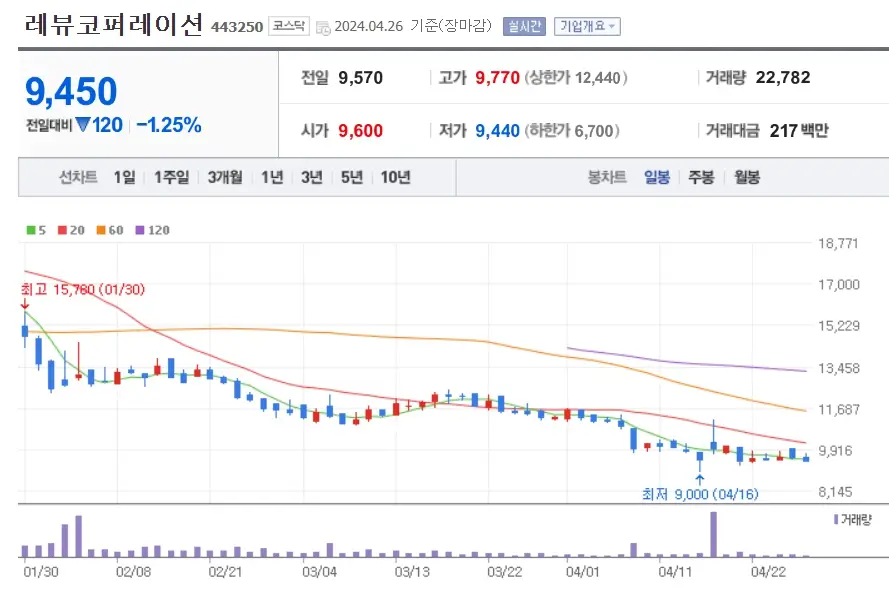Image resolution: width=889 pixels, height=593 pixels.
Task: Click the red 20-day moving average legend icon
Action: click(62, 230)
